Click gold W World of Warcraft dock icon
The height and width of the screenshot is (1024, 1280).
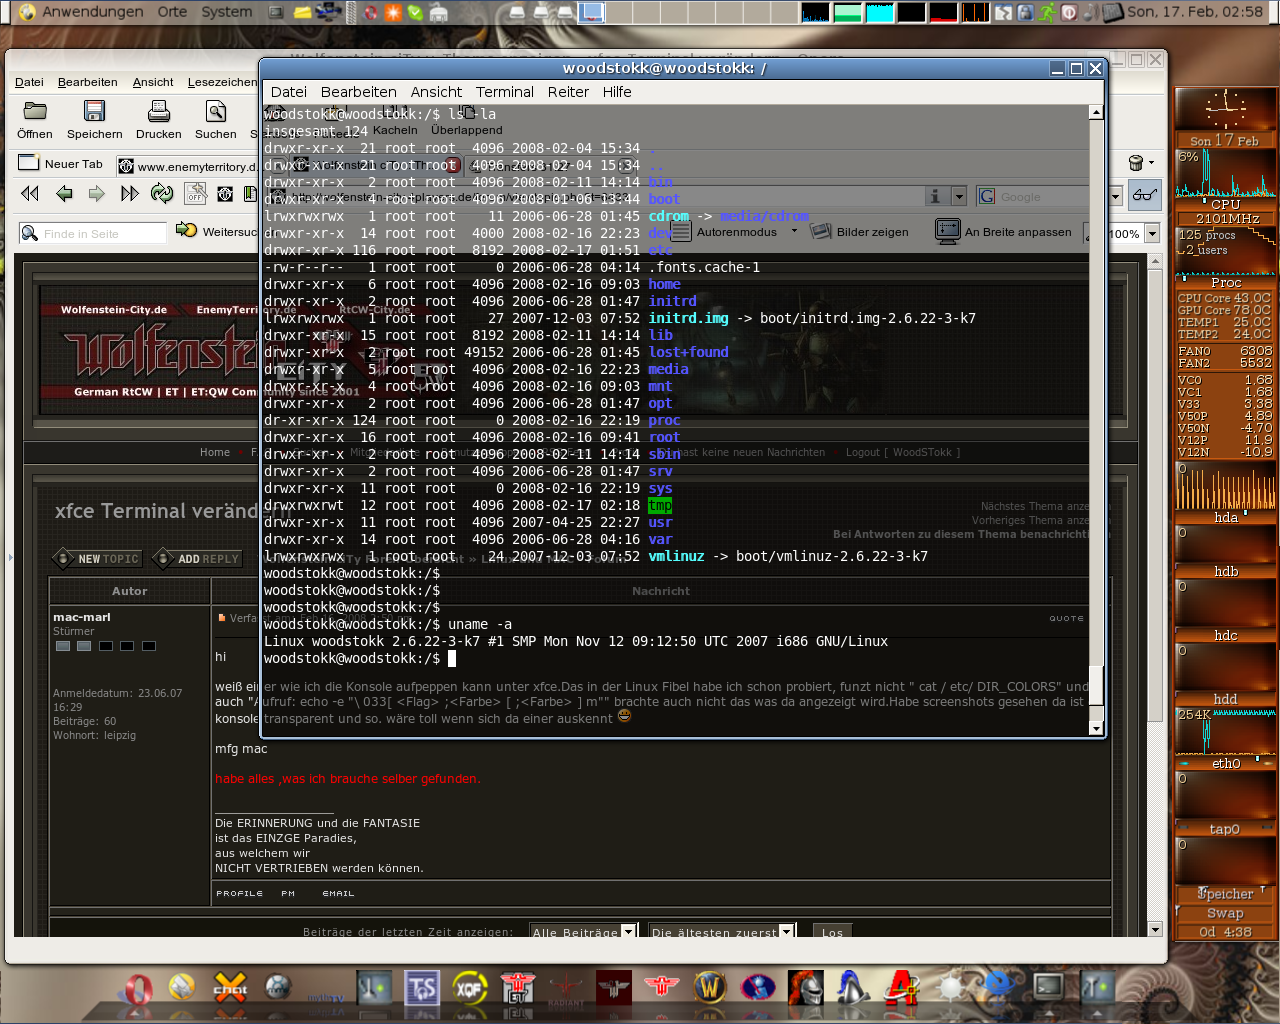tap(710, 989)
